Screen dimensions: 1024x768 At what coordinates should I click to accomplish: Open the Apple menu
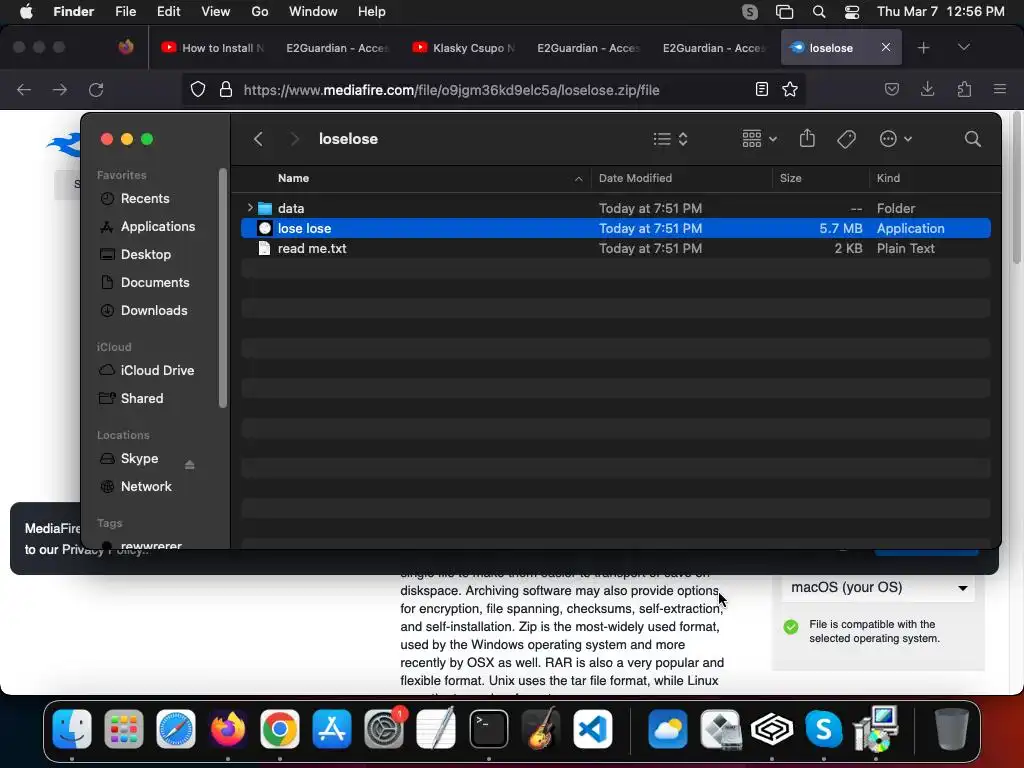(26, 12)
